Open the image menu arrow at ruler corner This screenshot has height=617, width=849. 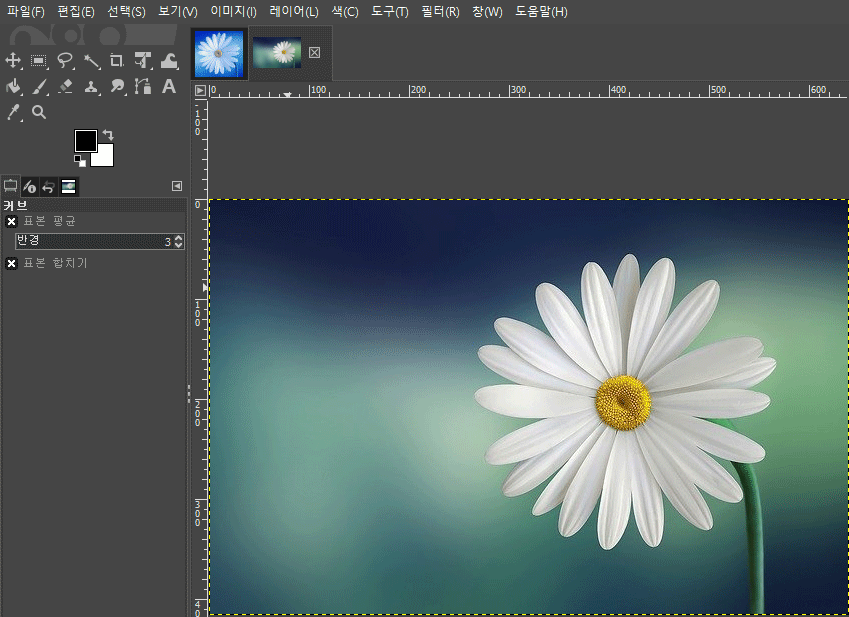click(200, 91)
